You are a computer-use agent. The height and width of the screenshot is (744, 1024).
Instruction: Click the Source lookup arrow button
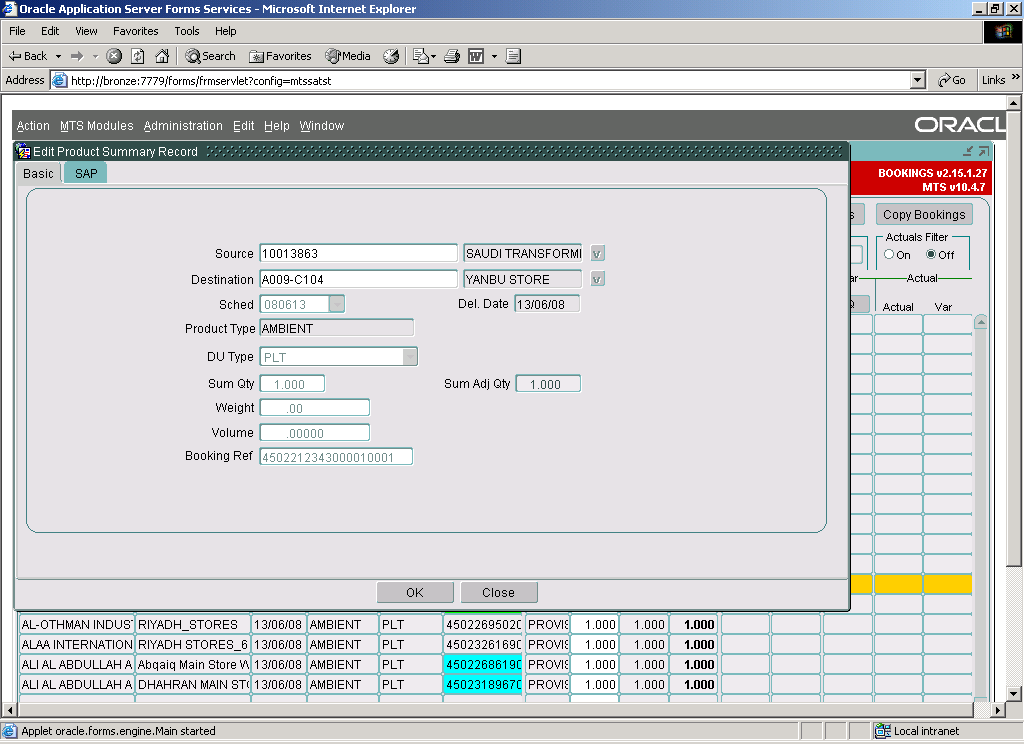coord(597,253)
